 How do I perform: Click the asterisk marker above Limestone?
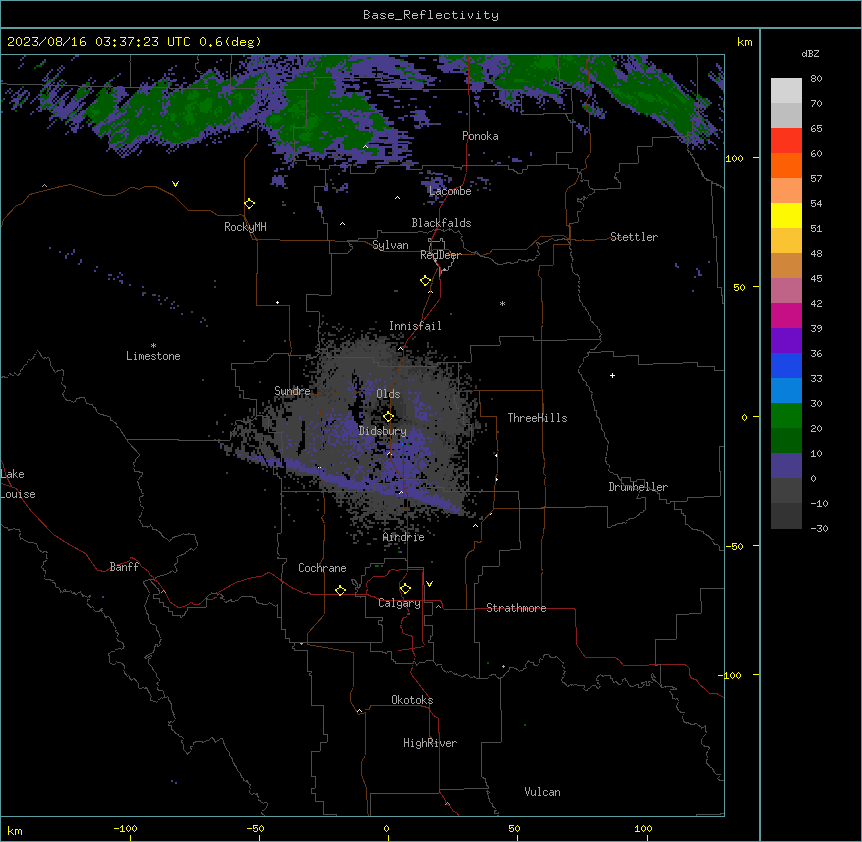(153, 345)
